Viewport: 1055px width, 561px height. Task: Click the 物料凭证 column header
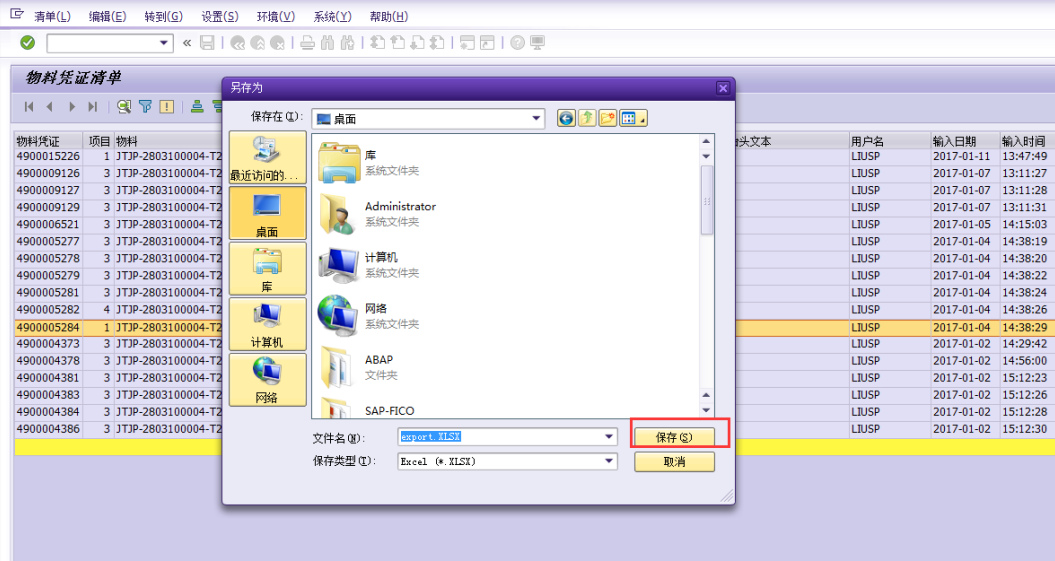[48, 141]
